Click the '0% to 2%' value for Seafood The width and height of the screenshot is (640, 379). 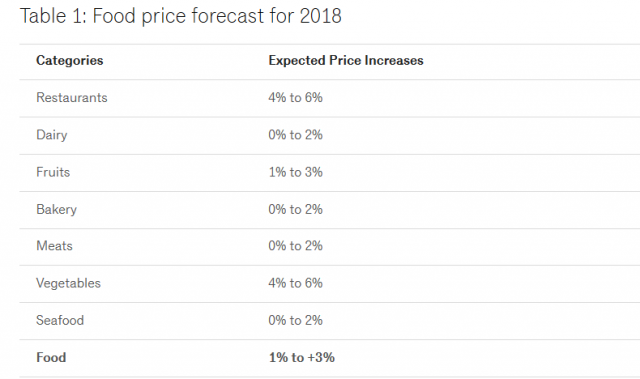295,320
